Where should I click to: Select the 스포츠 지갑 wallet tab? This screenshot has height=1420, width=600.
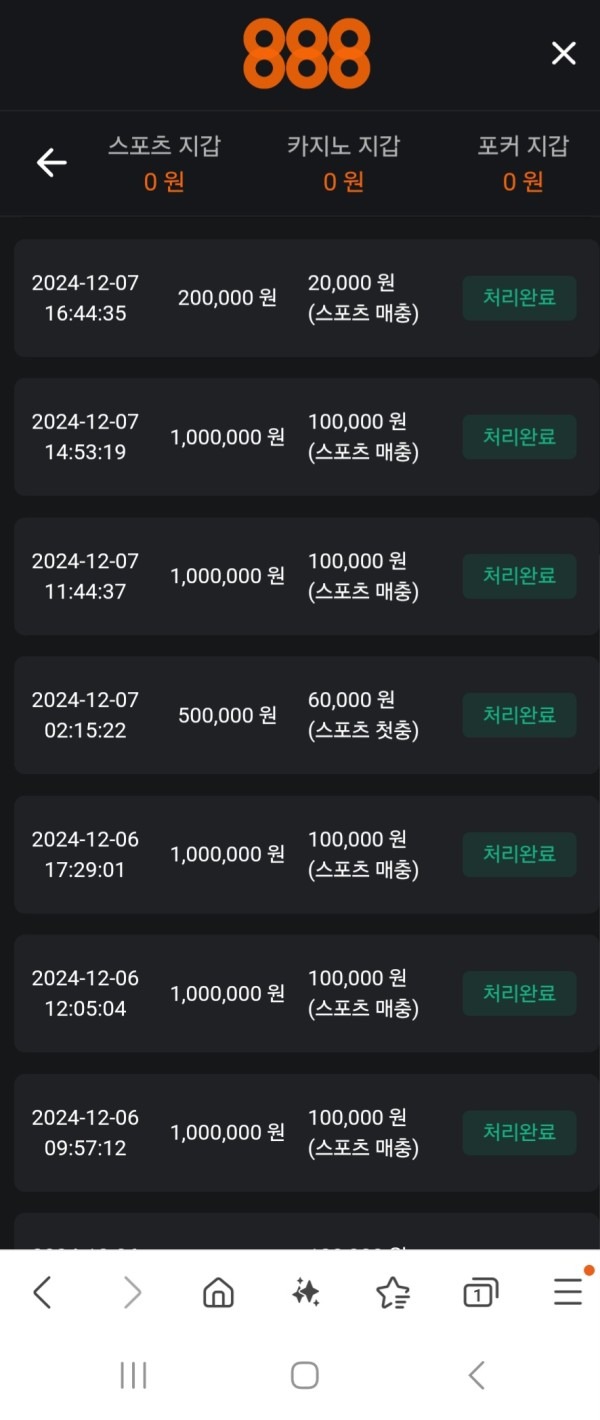click(166, 163)
